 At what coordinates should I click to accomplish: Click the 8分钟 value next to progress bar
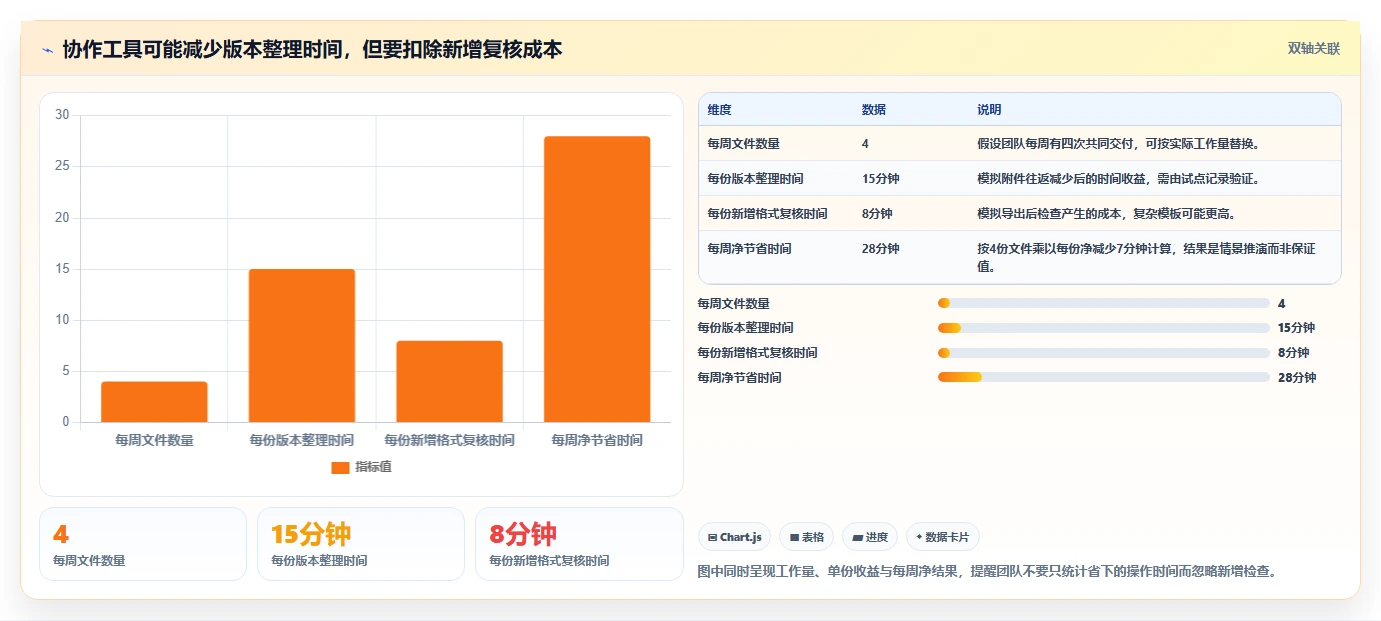[1293, 353]
